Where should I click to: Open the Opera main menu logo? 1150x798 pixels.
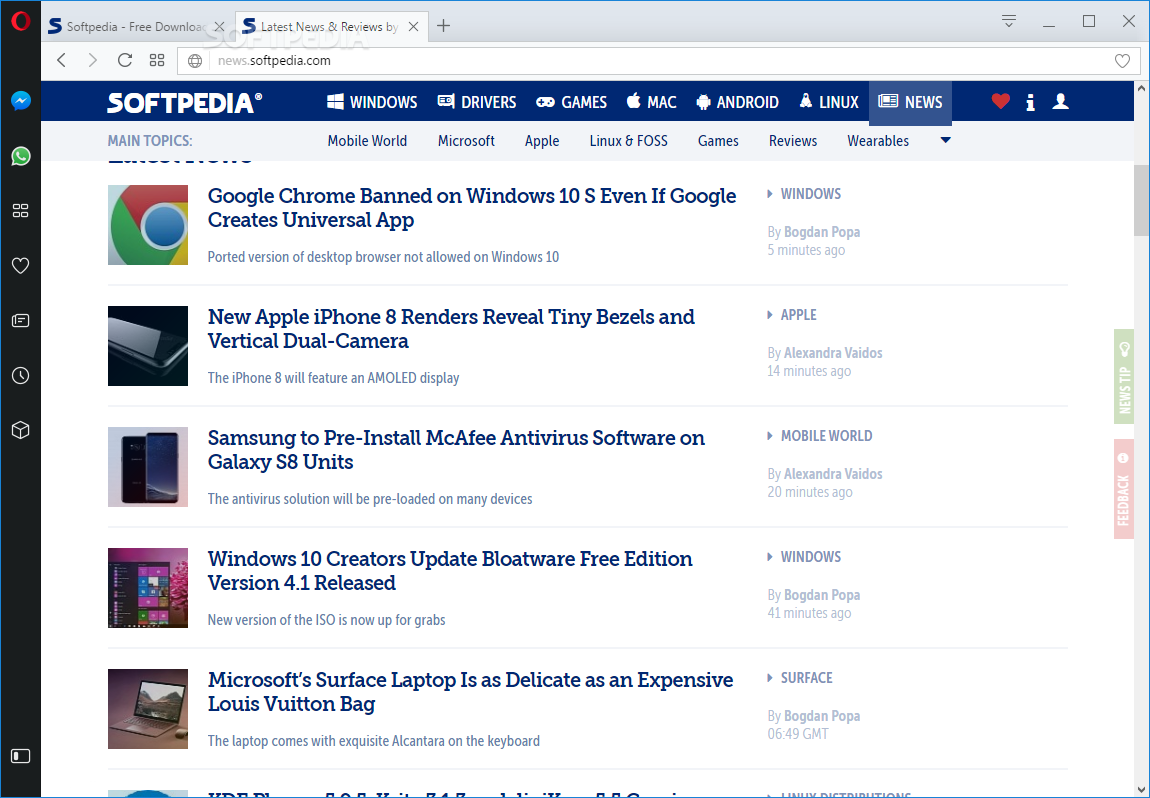coord(21,21)
